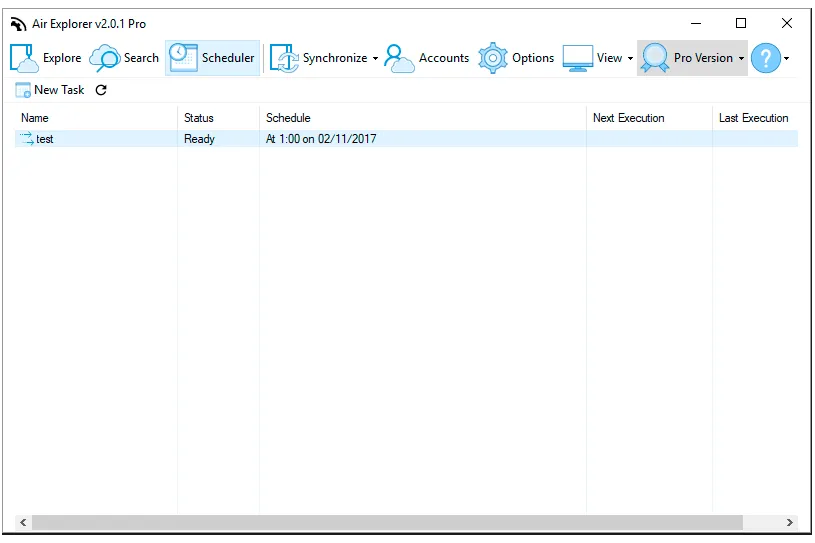Sort by the Last Execution column header
815x543 pixels.
753,118
